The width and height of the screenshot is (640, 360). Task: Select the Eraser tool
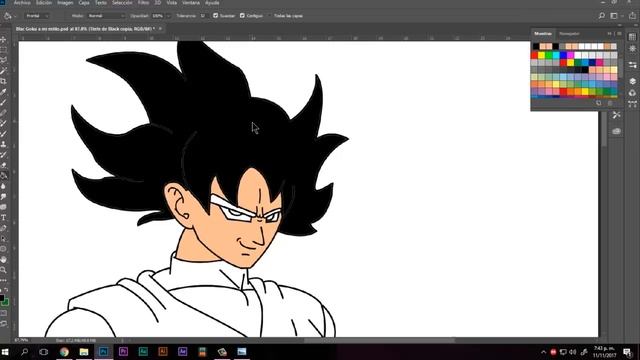[x=4, y=165]
